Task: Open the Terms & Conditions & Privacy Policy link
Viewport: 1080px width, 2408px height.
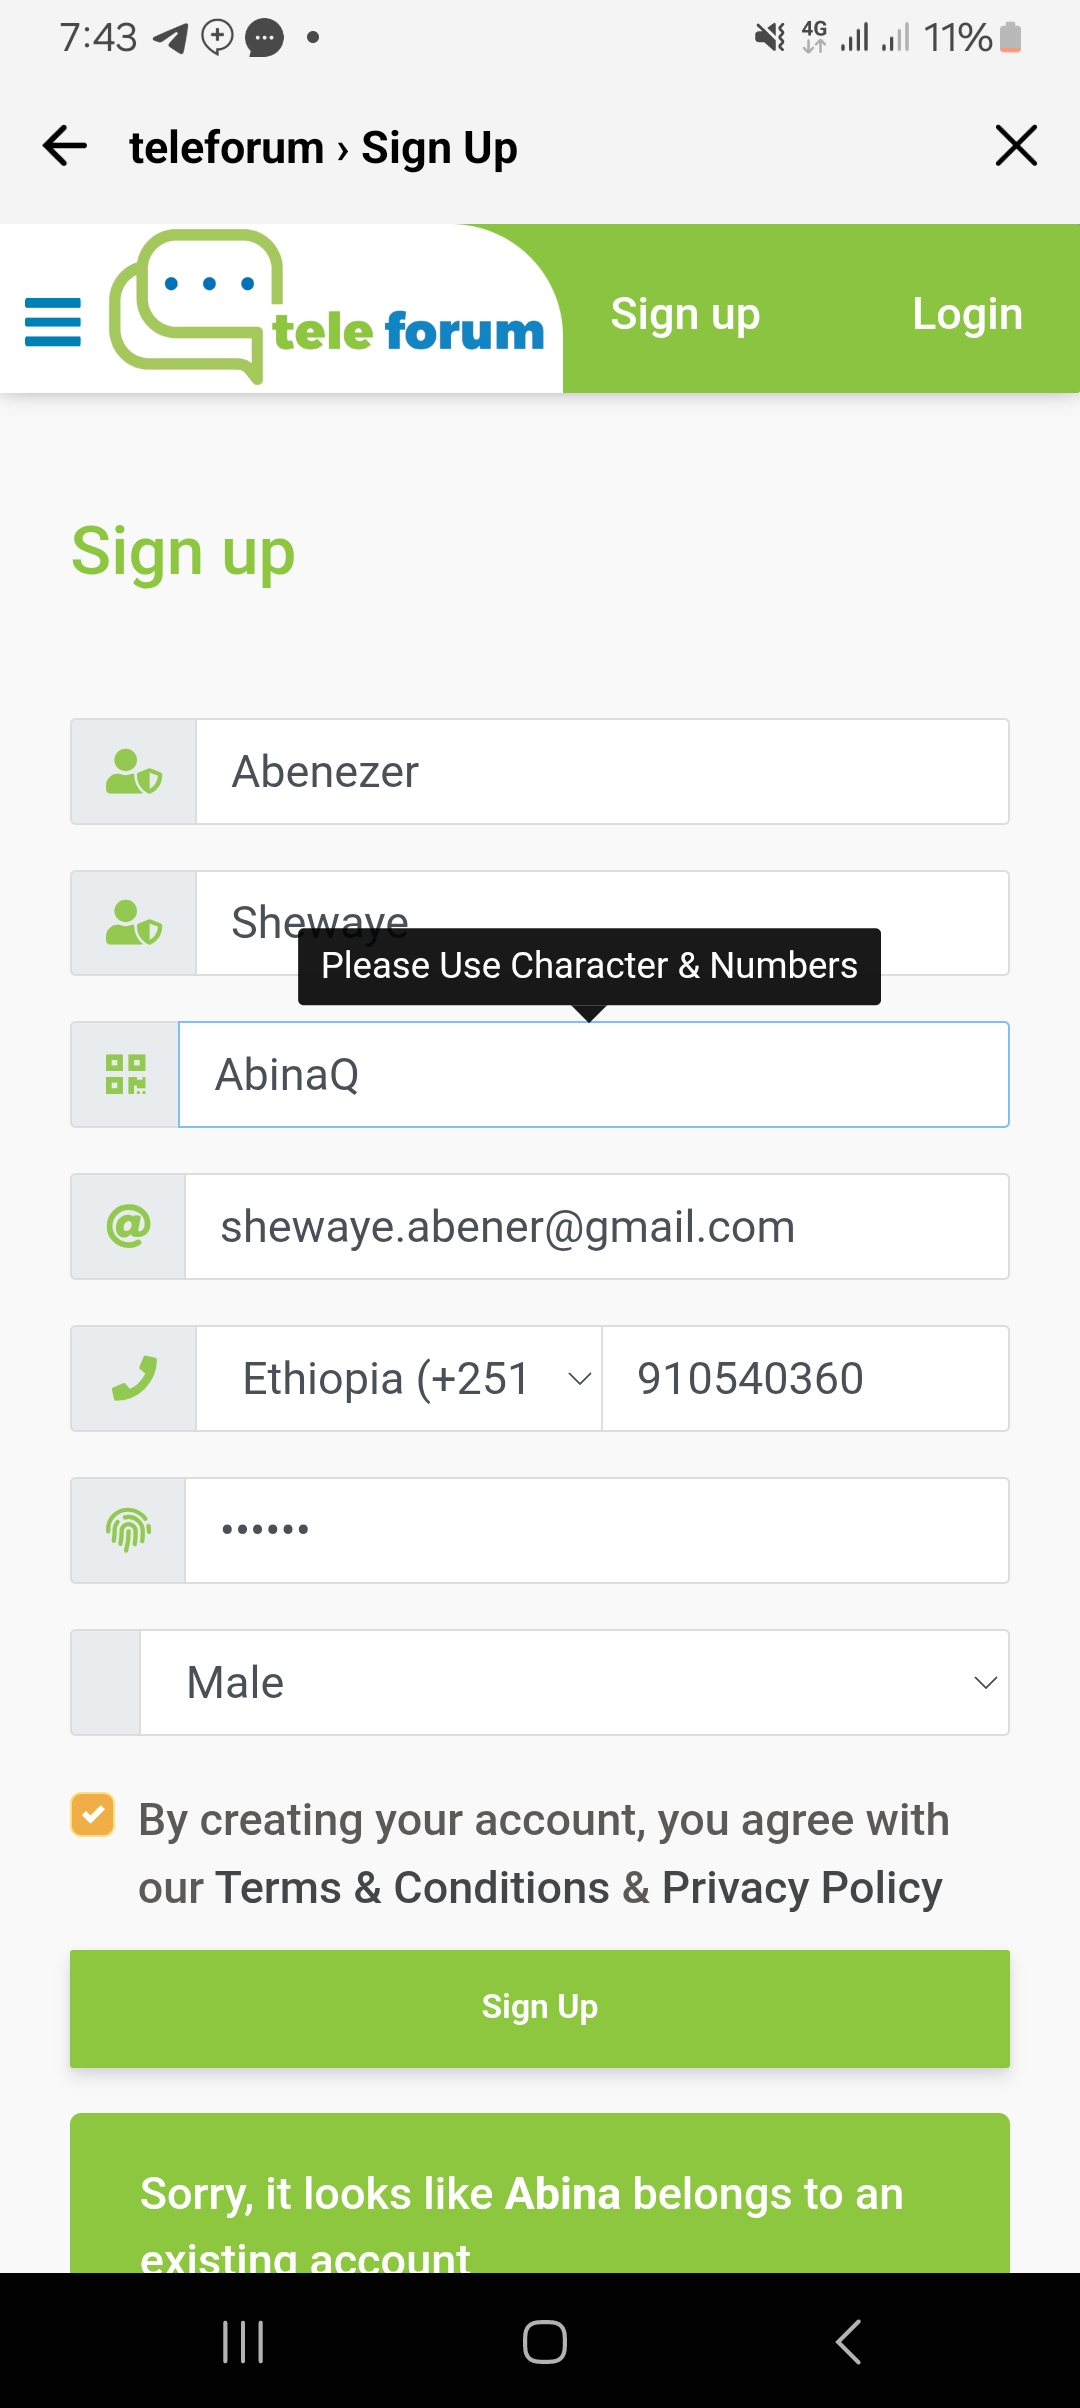Action: click(578, 1888)
